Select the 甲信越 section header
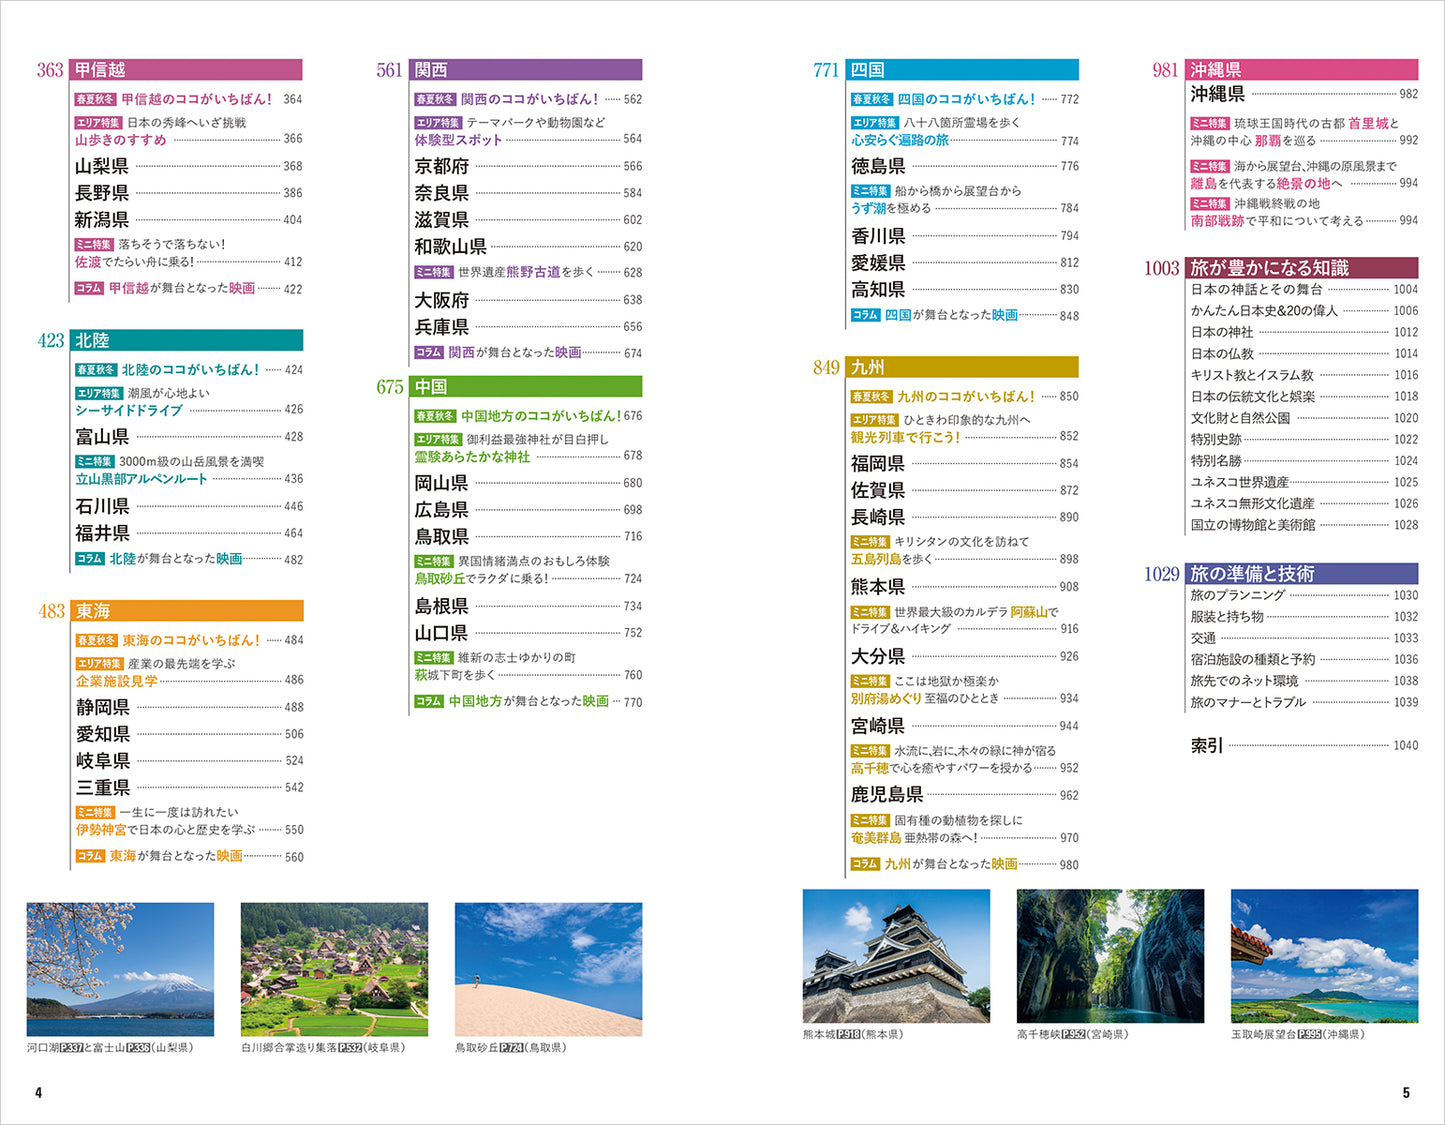Image resolution: width=1445 pixels, height=1125 pixels. tap(186, 70)
